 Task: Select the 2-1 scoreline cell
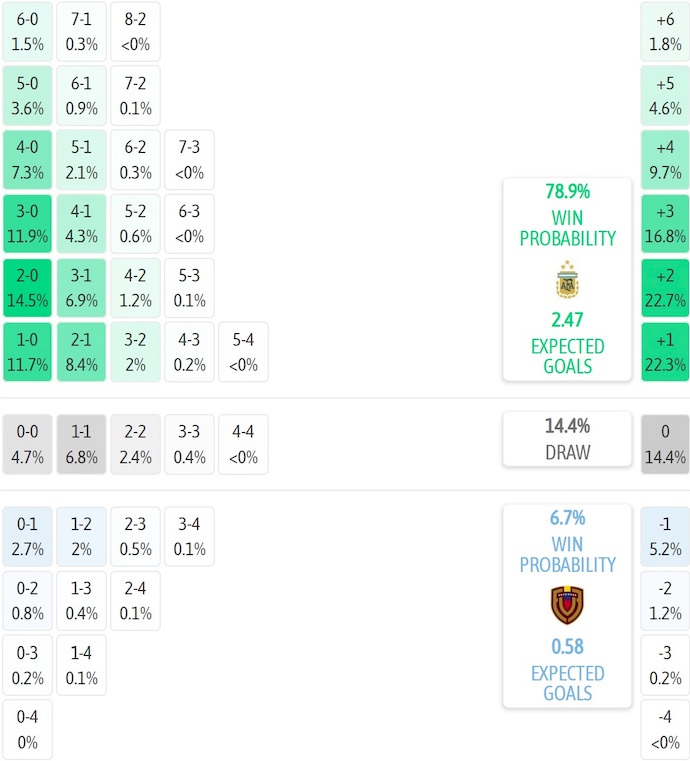pyautogui.click(x=81, y=353)
